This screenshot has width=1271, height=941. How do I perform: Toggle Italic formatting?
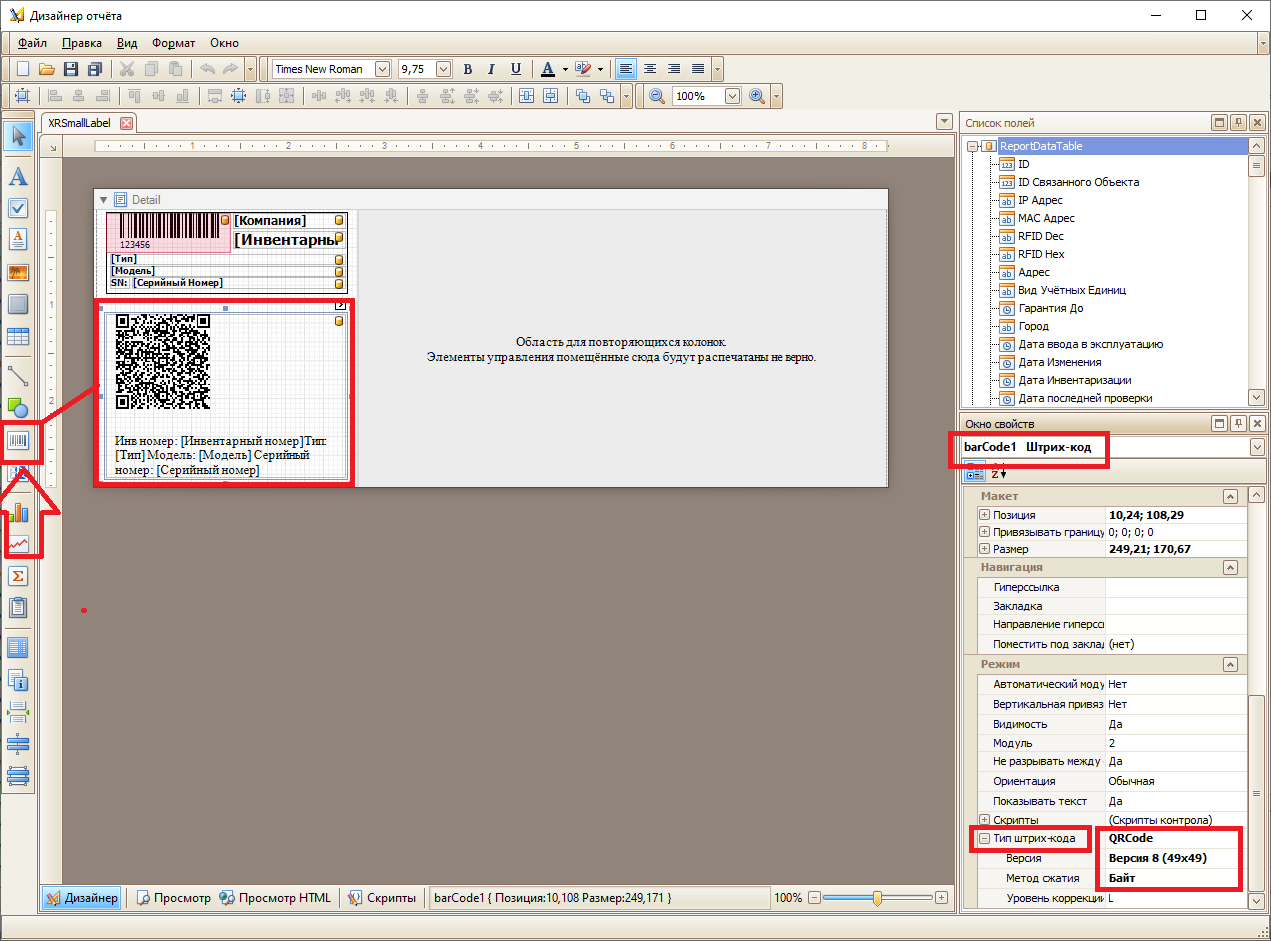(491, 69)
